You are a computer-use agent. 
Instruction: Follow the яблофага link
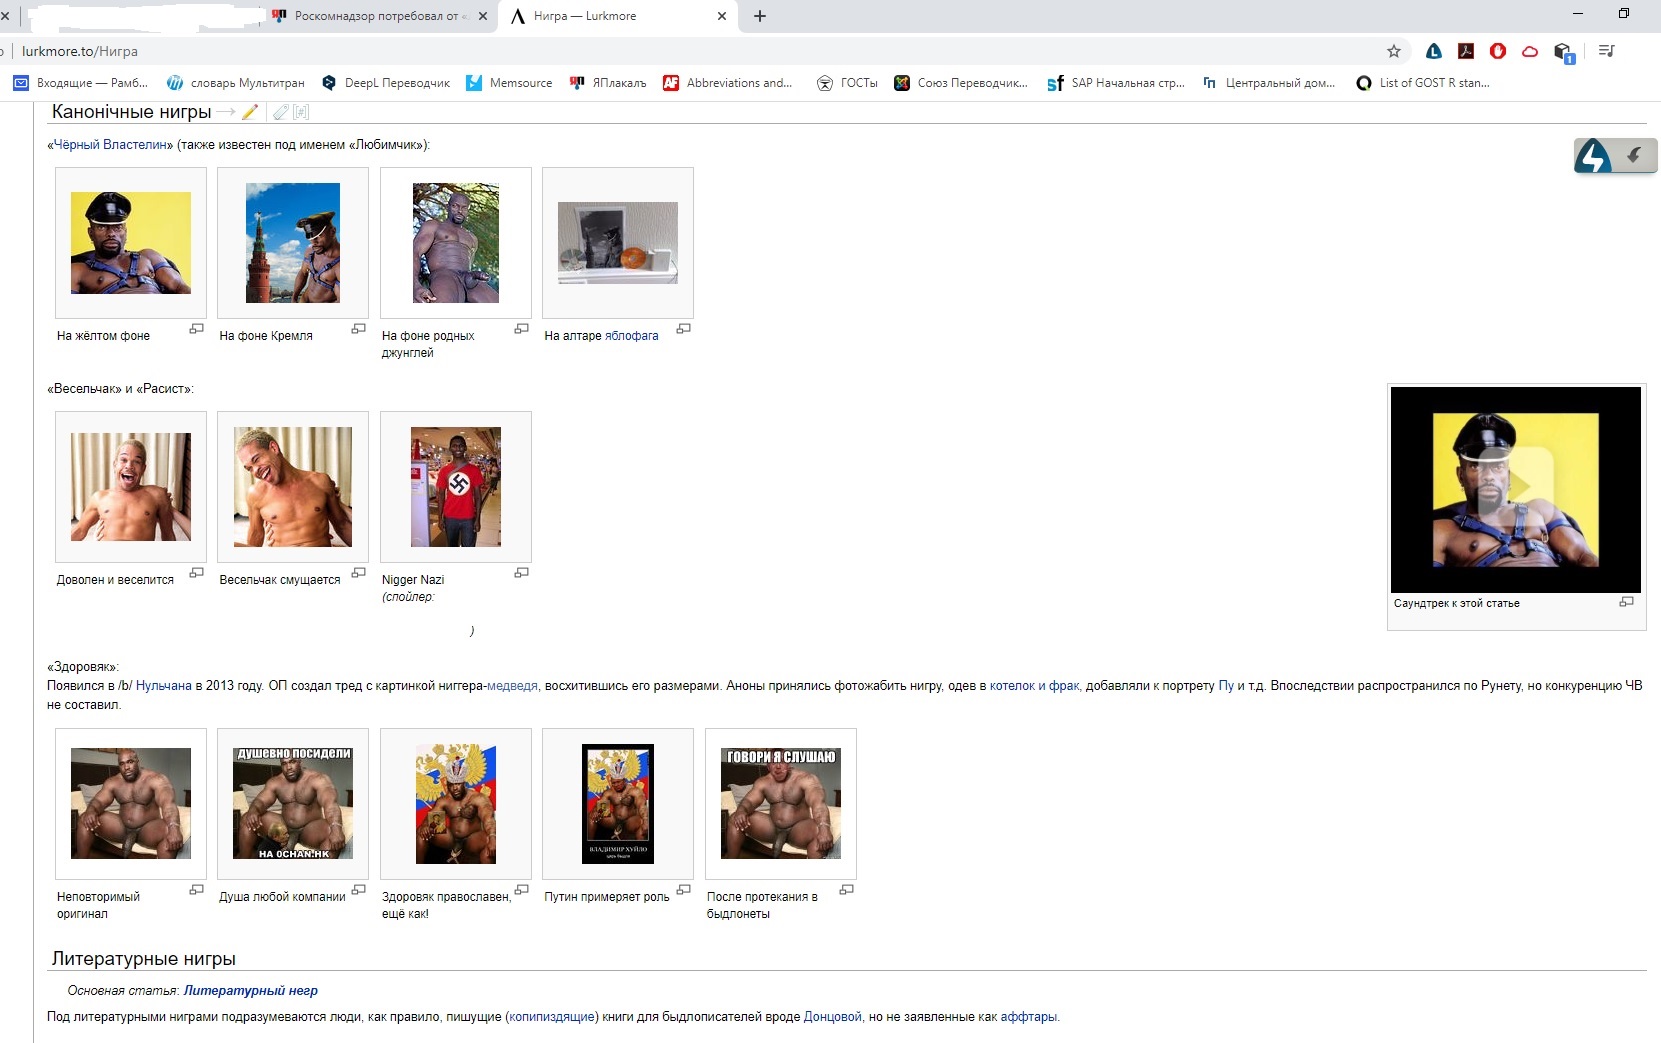coord(632,336)
